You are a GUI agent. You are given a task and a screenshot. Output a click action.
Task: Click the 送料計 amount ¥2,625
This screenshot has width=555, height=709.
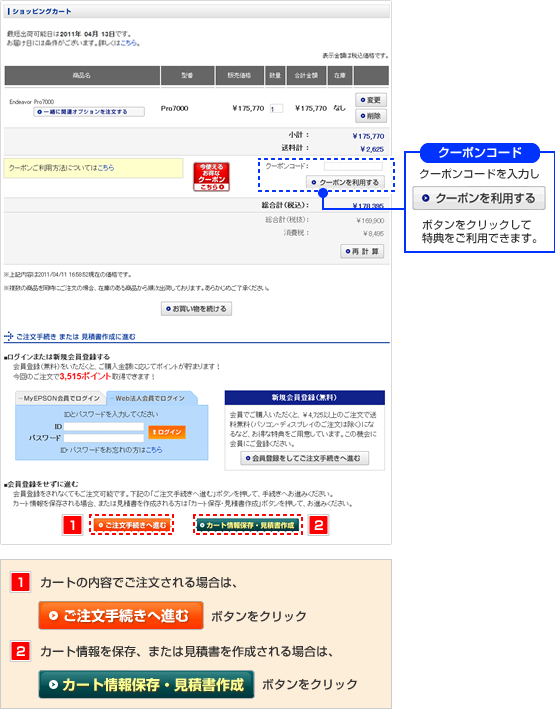pos(372,149)
